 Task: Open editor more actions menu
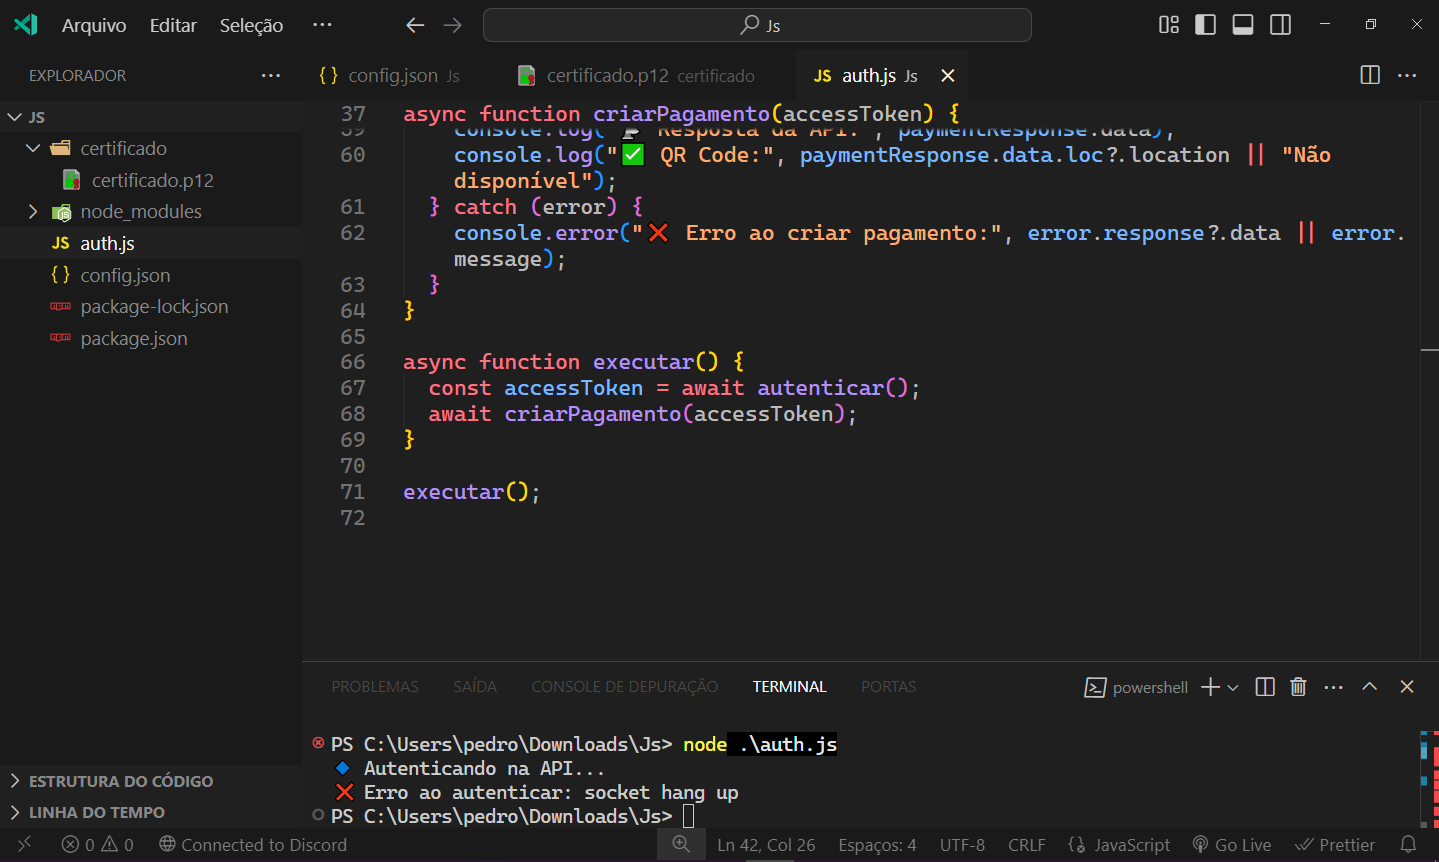click(x=1407, y=76)
